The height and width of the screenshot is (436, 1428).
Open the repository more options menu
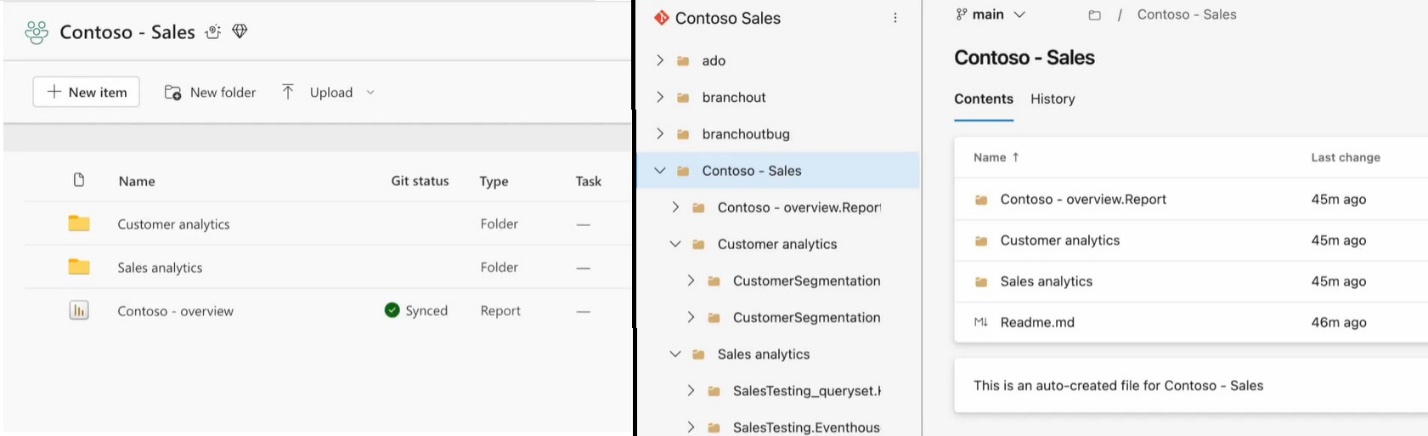(x=895, y=18)
